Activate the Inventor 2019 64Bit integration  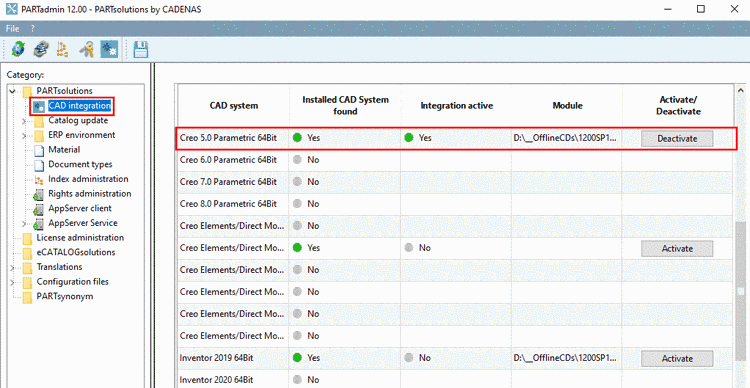coord(677,358)
